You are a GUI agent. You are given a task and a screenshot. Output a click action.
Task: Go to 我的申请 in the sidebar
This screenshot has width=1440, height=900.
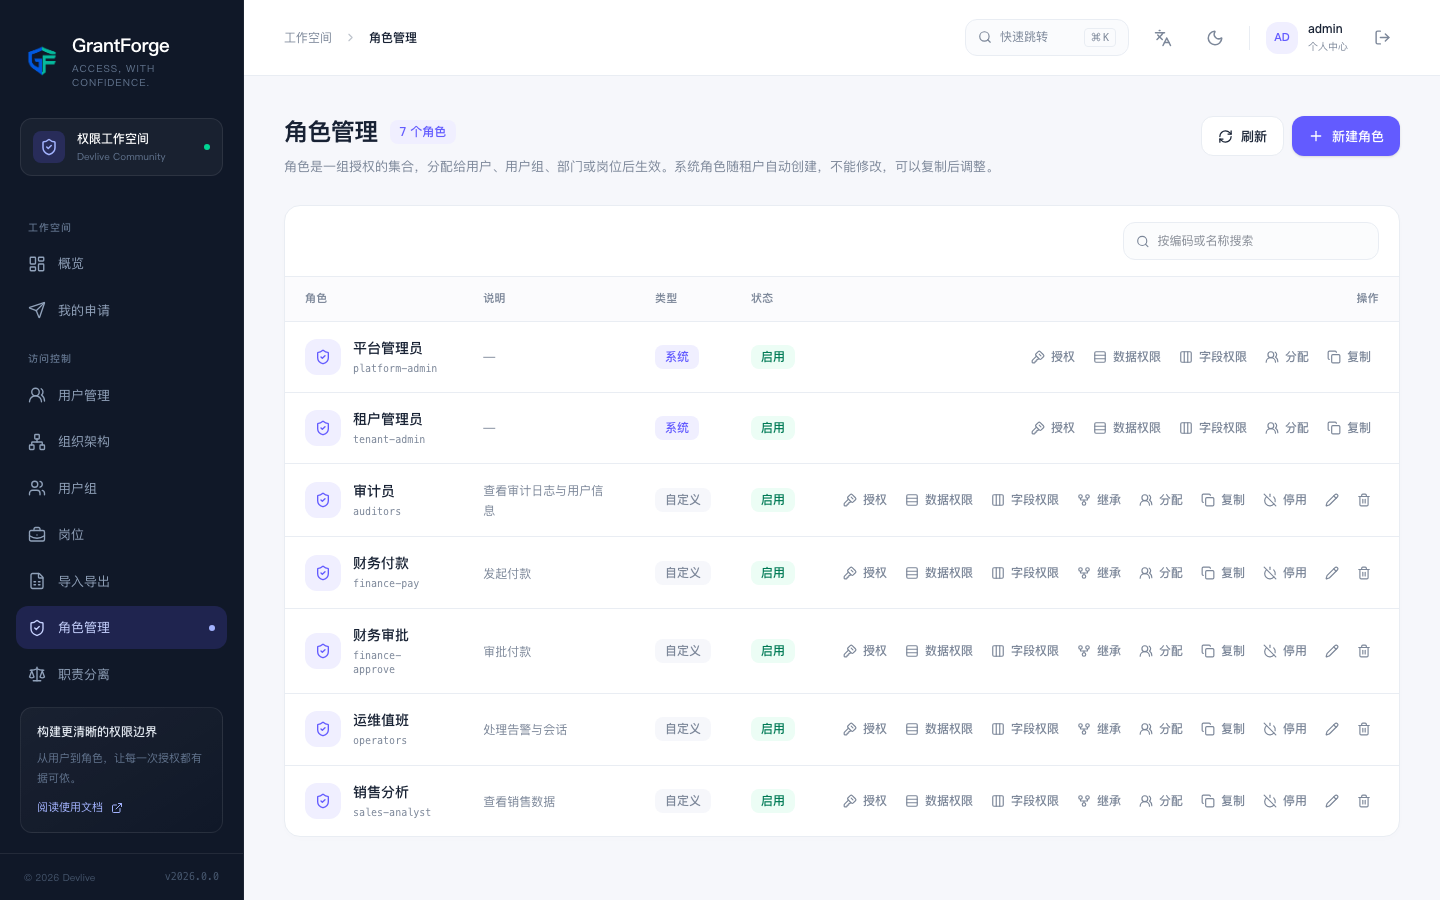coord(121,310)
